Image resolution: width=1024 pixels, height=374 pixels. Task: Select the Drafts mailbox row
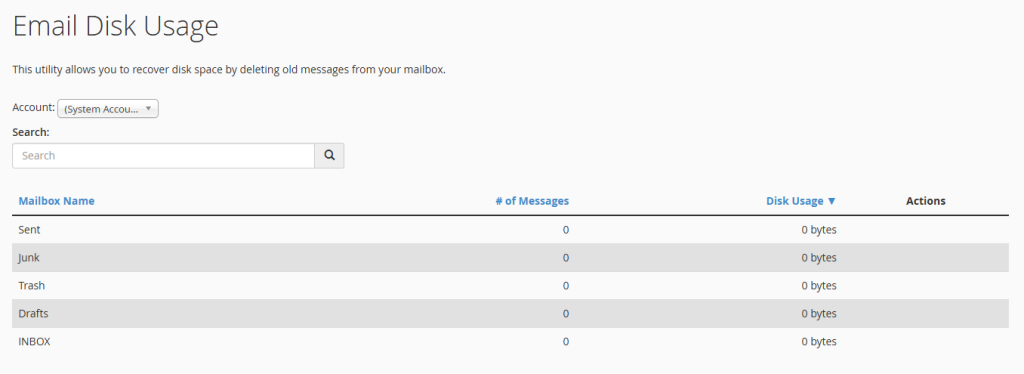coord(510,313)
